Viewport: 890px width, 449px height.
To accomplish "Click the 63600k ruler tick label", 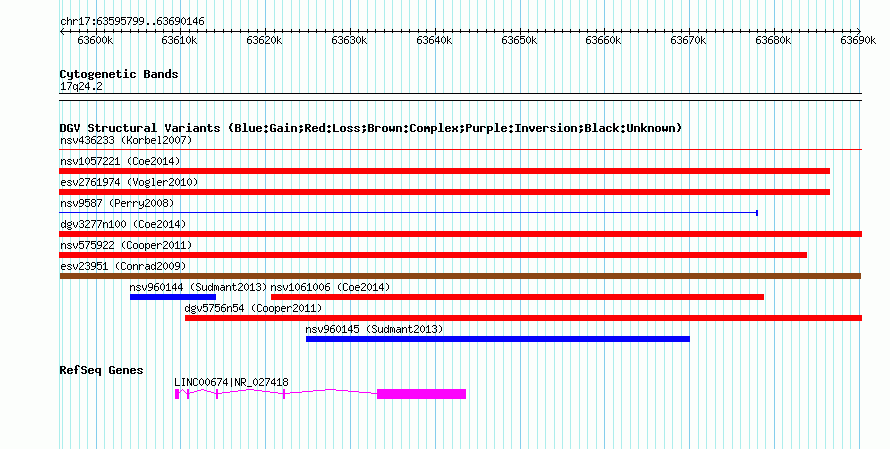I will [x=95, y=40].
